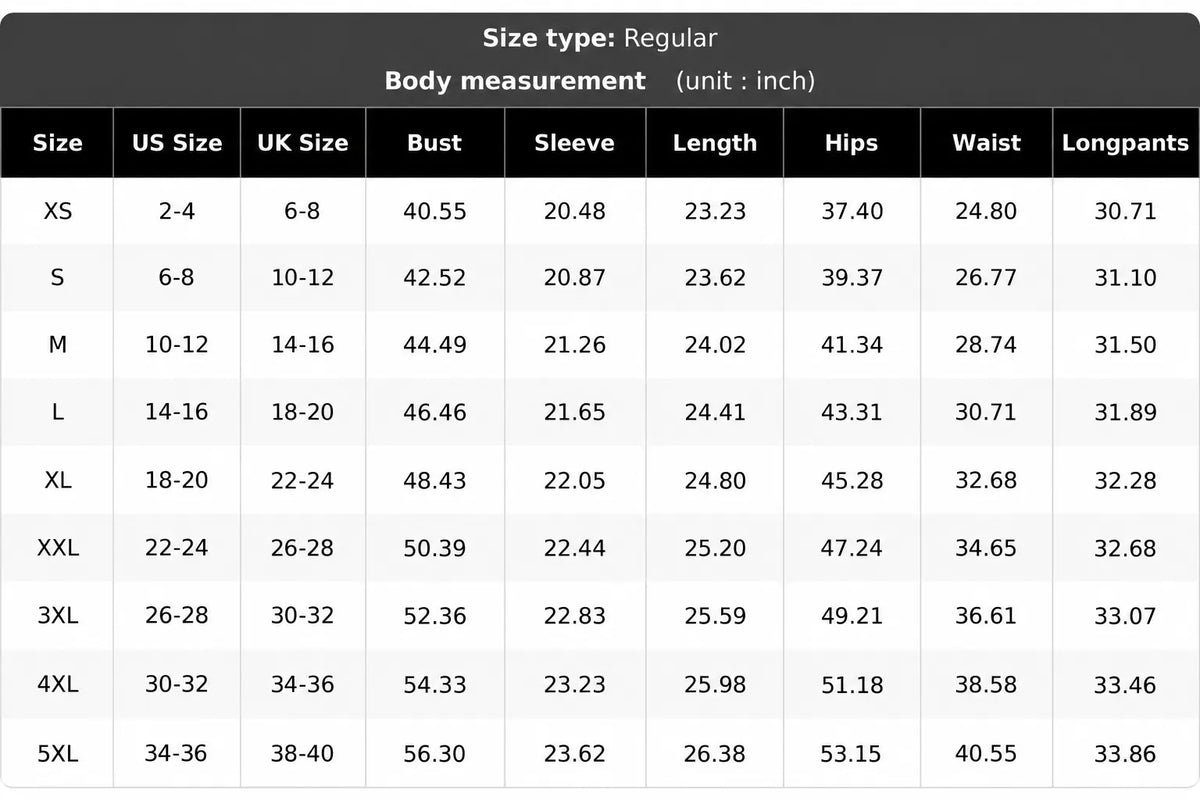Select the 14-16 US size cell for L
Image resolution: width=1200 pixels, height=800 pixels.
tap(177, 412)
